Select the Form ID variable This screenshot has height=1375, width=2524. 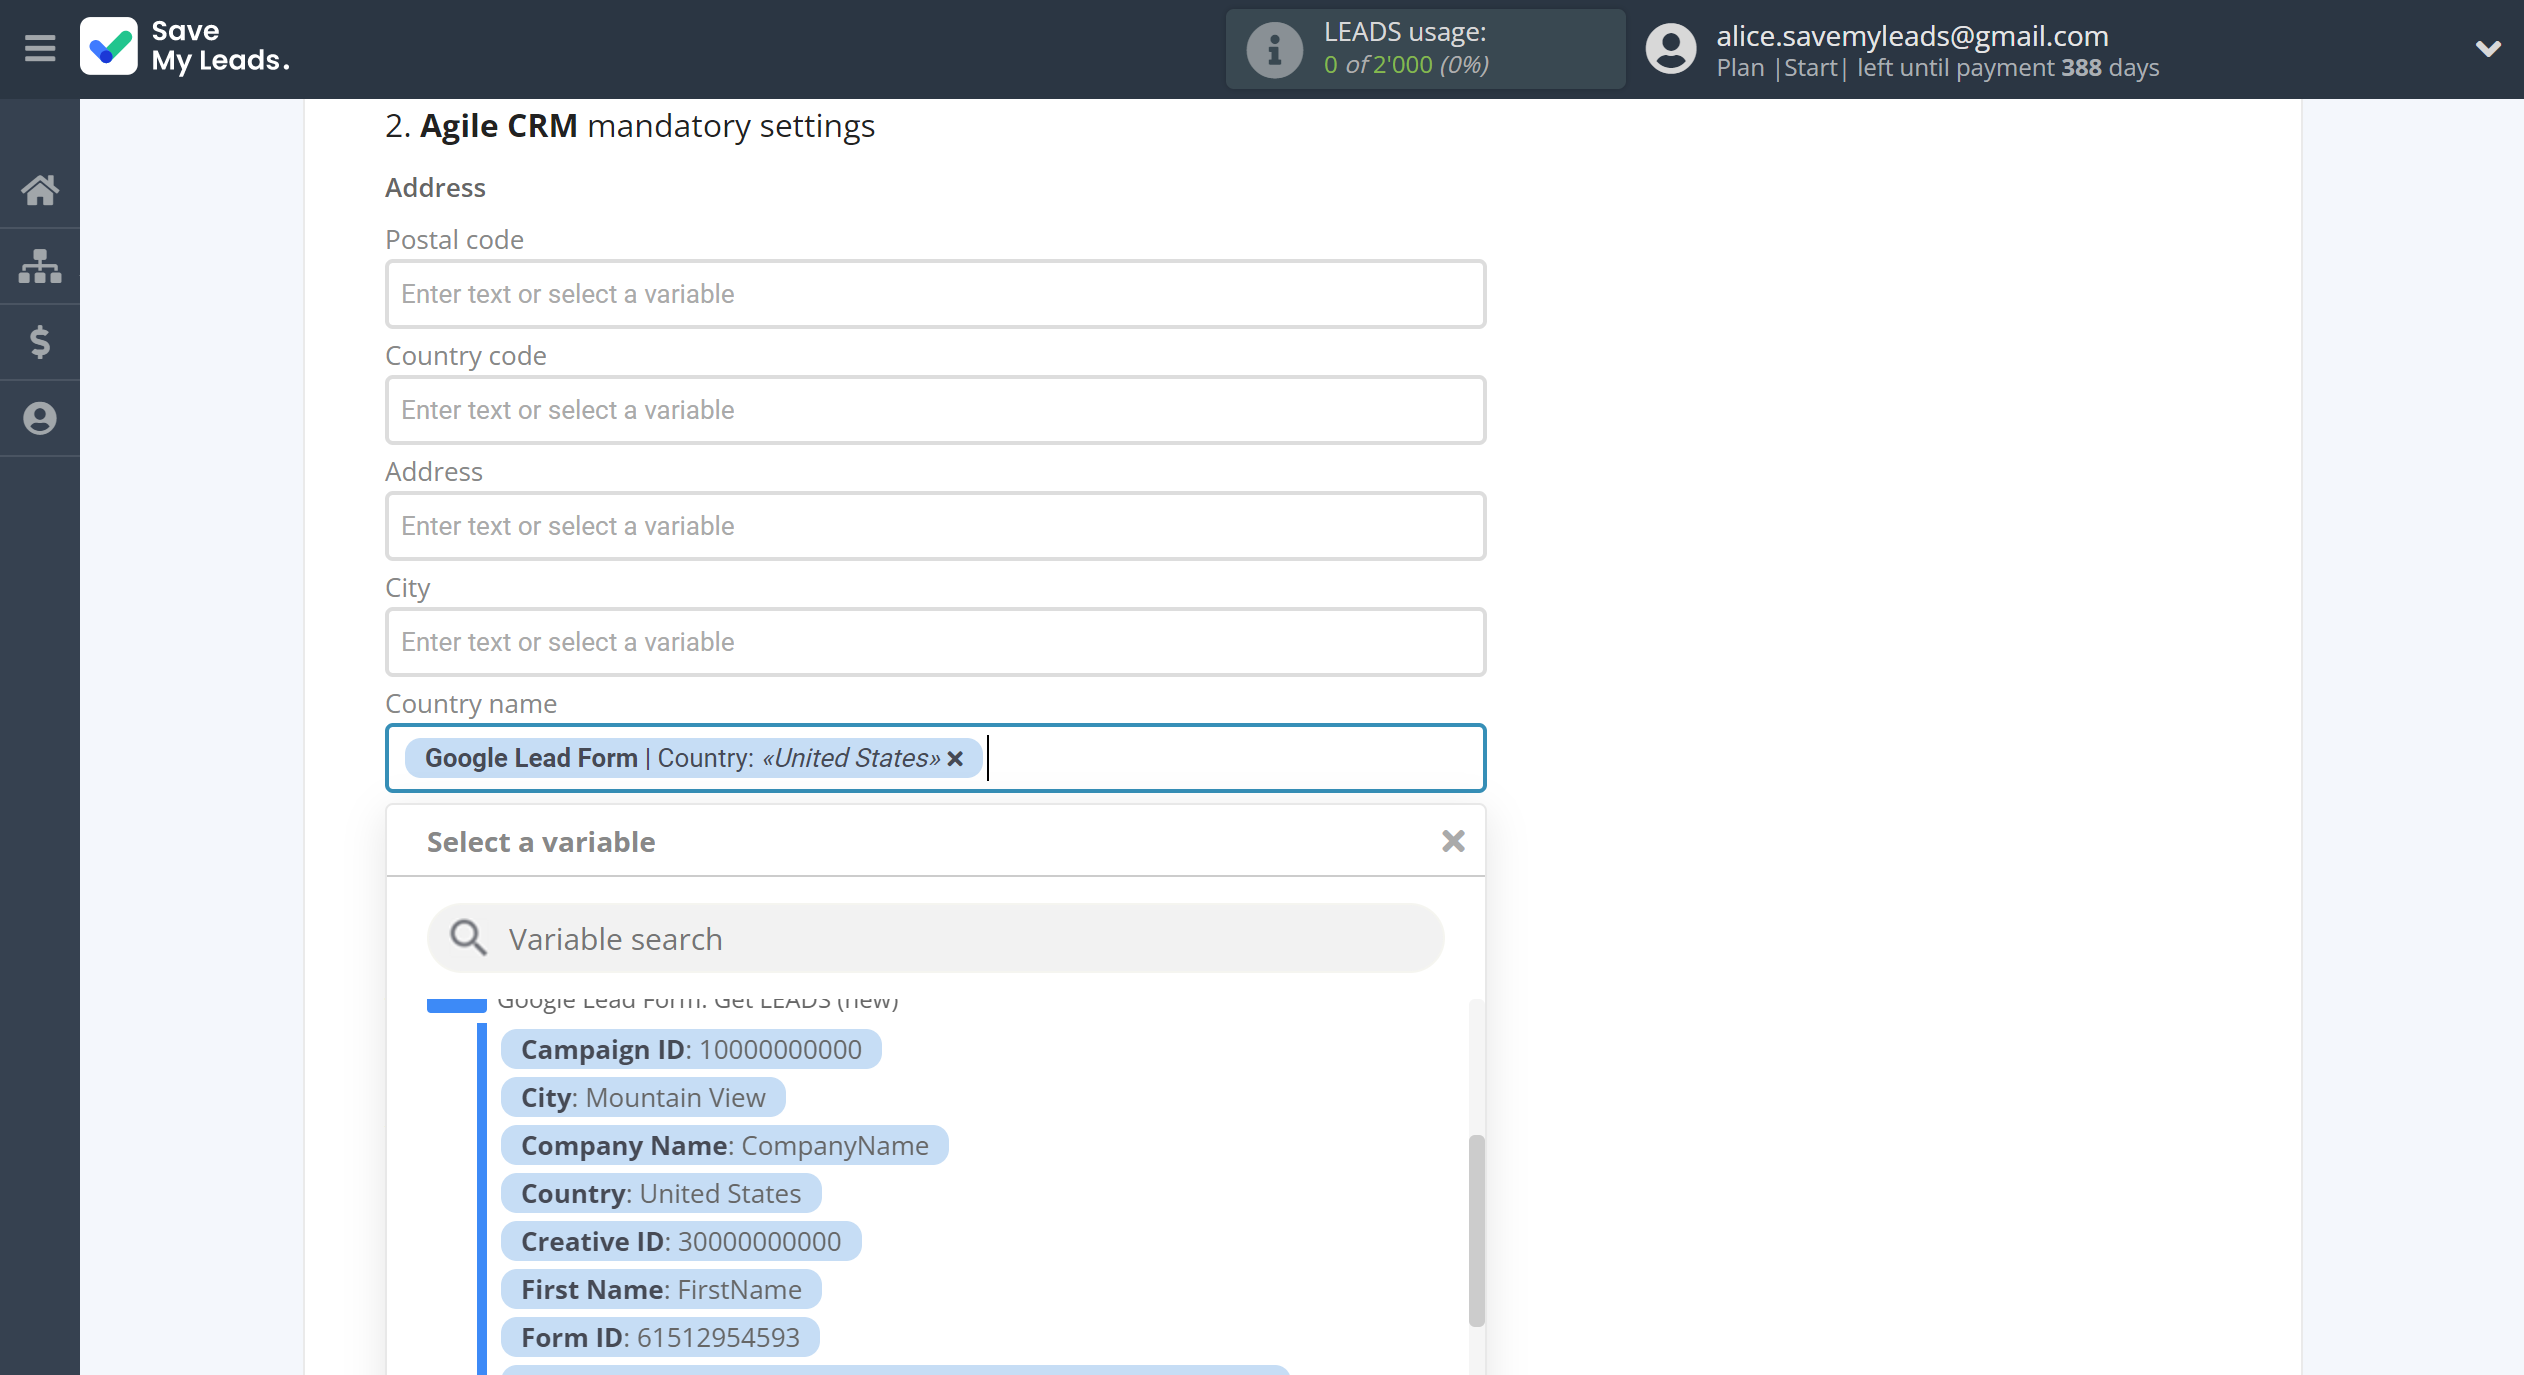pyautogui.click(x=660, y=1337)
